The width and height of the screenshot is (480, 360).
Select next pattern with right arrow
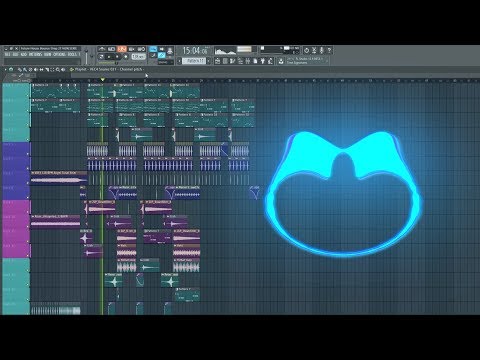pos(208,61)
